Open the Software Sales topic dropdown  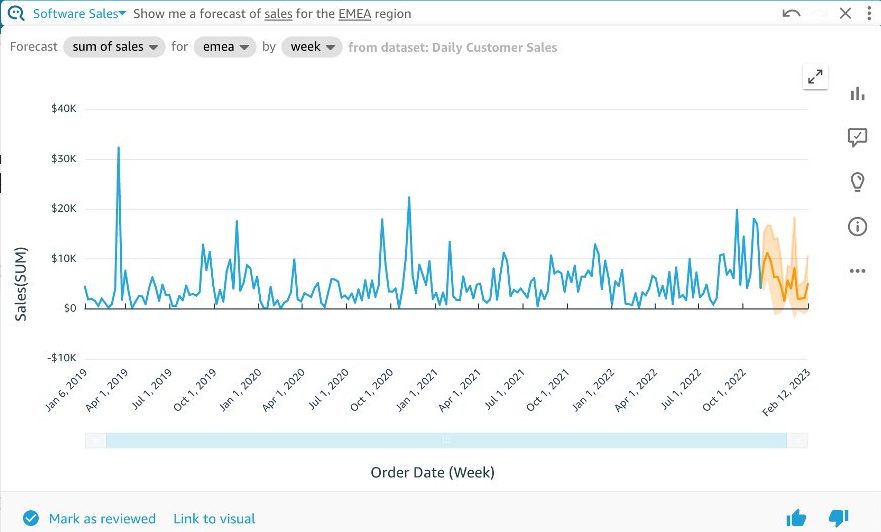click(x=80, y=14)
